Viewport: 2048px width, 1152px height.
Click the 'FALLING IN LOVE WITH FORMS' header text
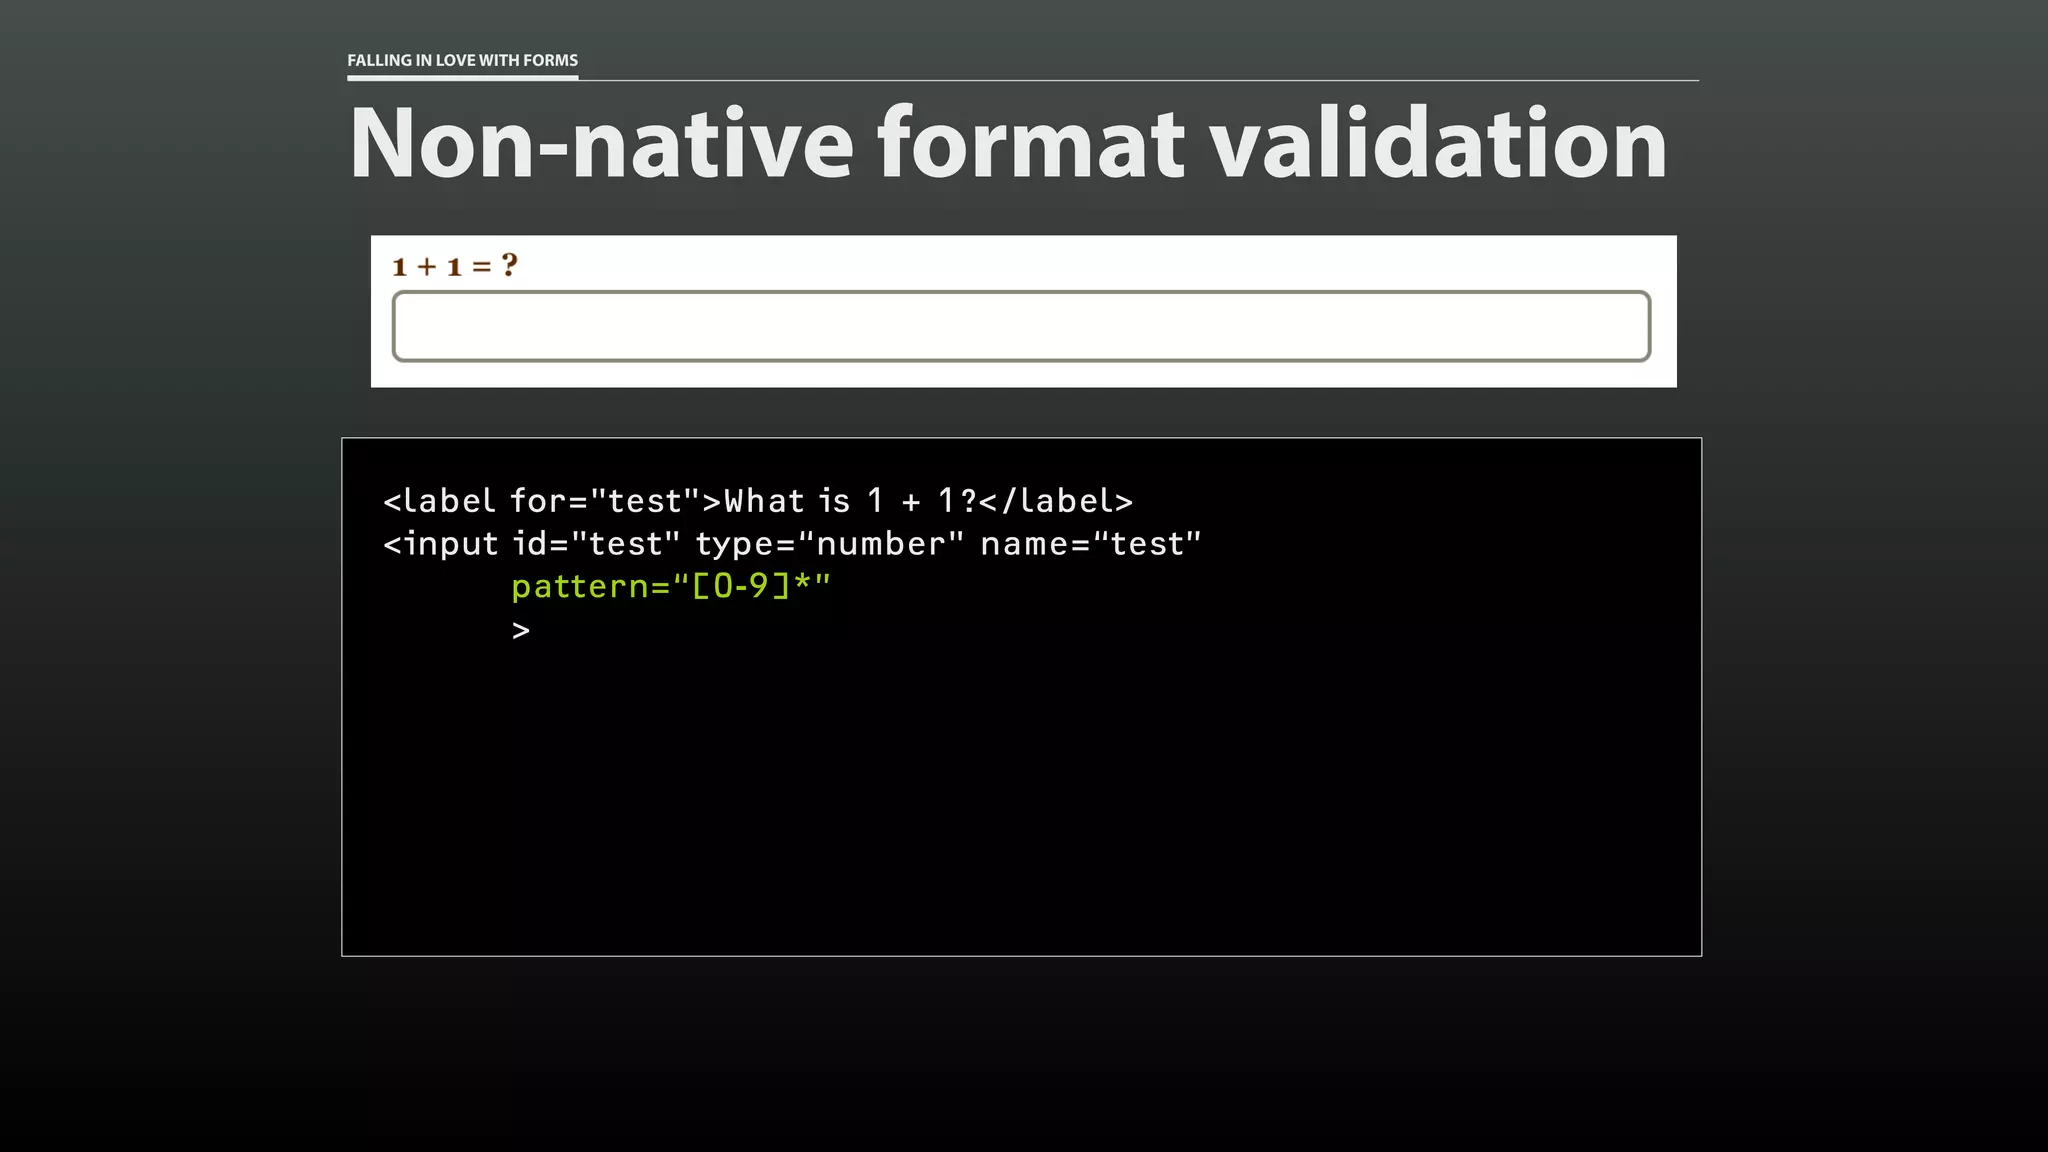click(462, 60)
